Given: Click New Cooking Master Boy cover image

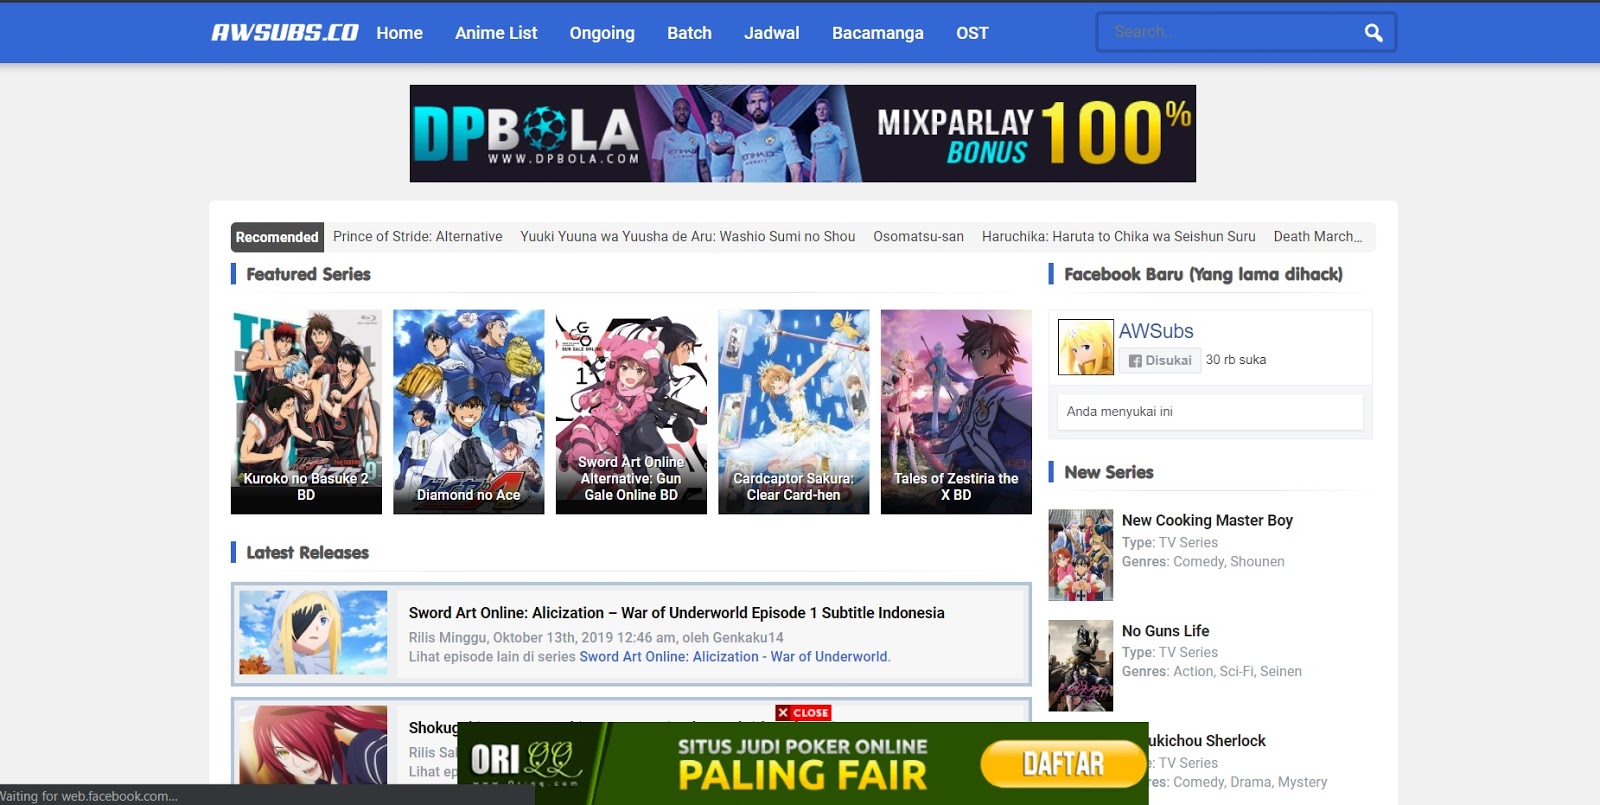Looking at the screenshot, I should click(x=1080, y=555).
